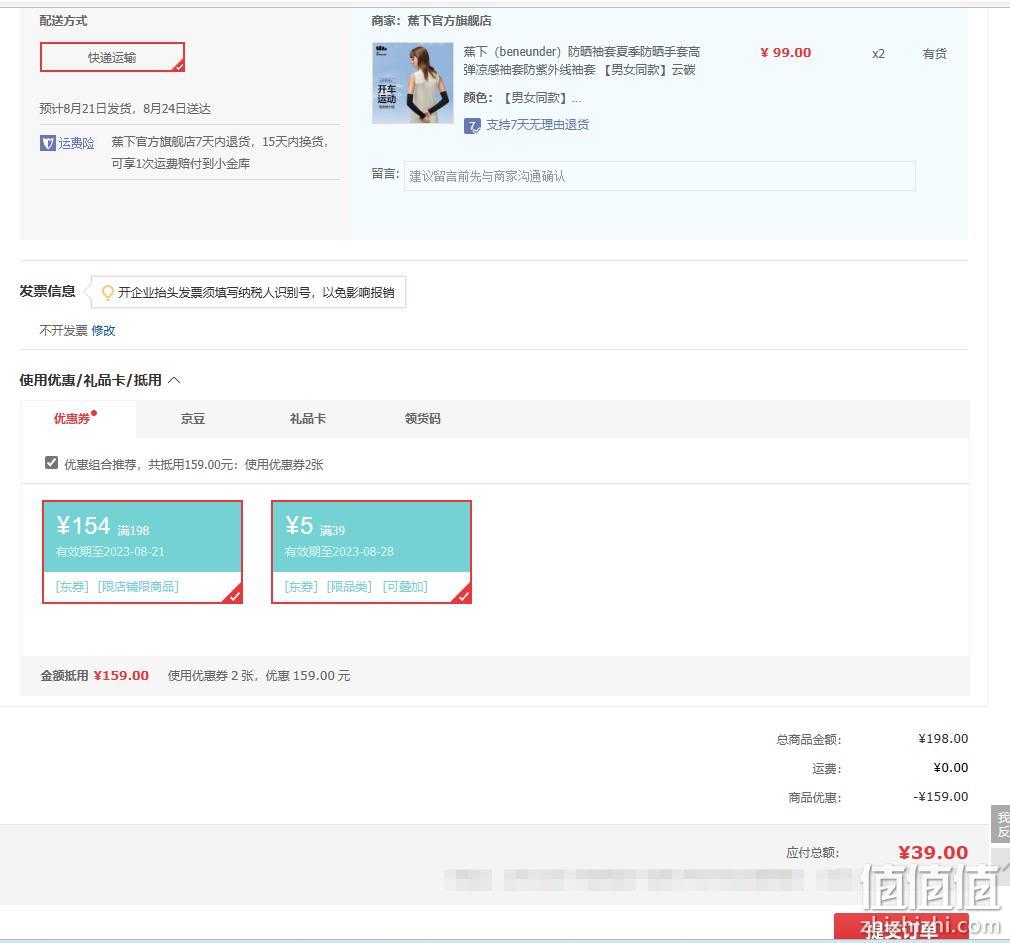The width and height of the screenshot is (1010, 943).
Task: Click the 金额抵用 ¥159.00 amount
Action: click(121, 675)
